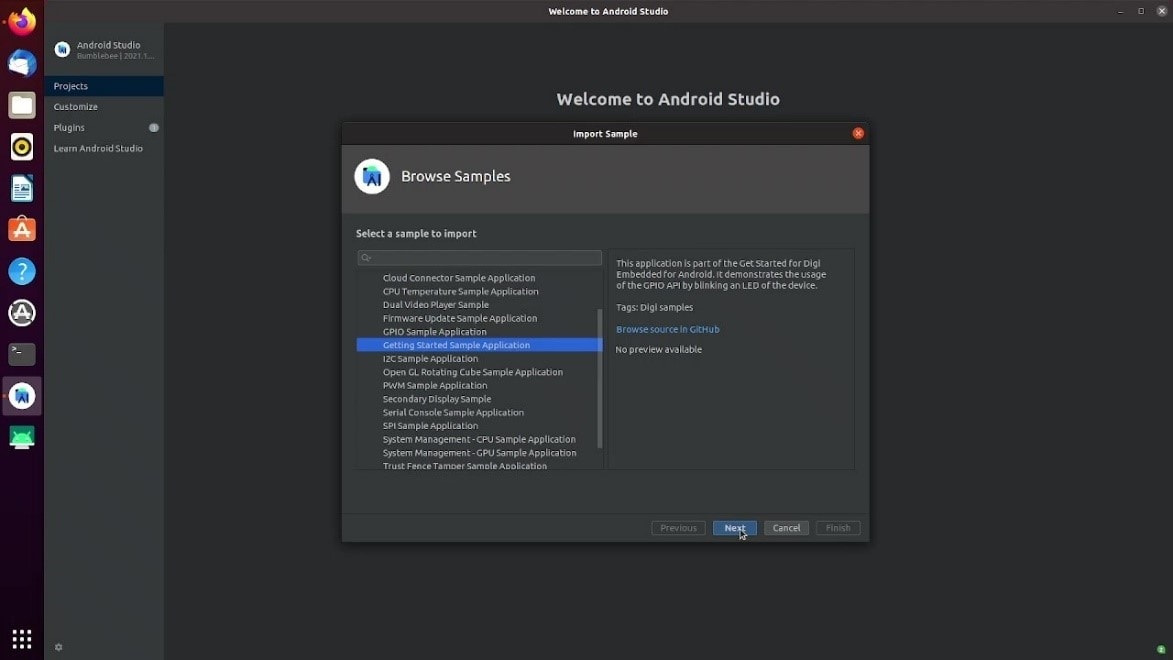Click the sample list vertical scrollbar
This screenshot has width=1173, height=660.
[600, 378]
